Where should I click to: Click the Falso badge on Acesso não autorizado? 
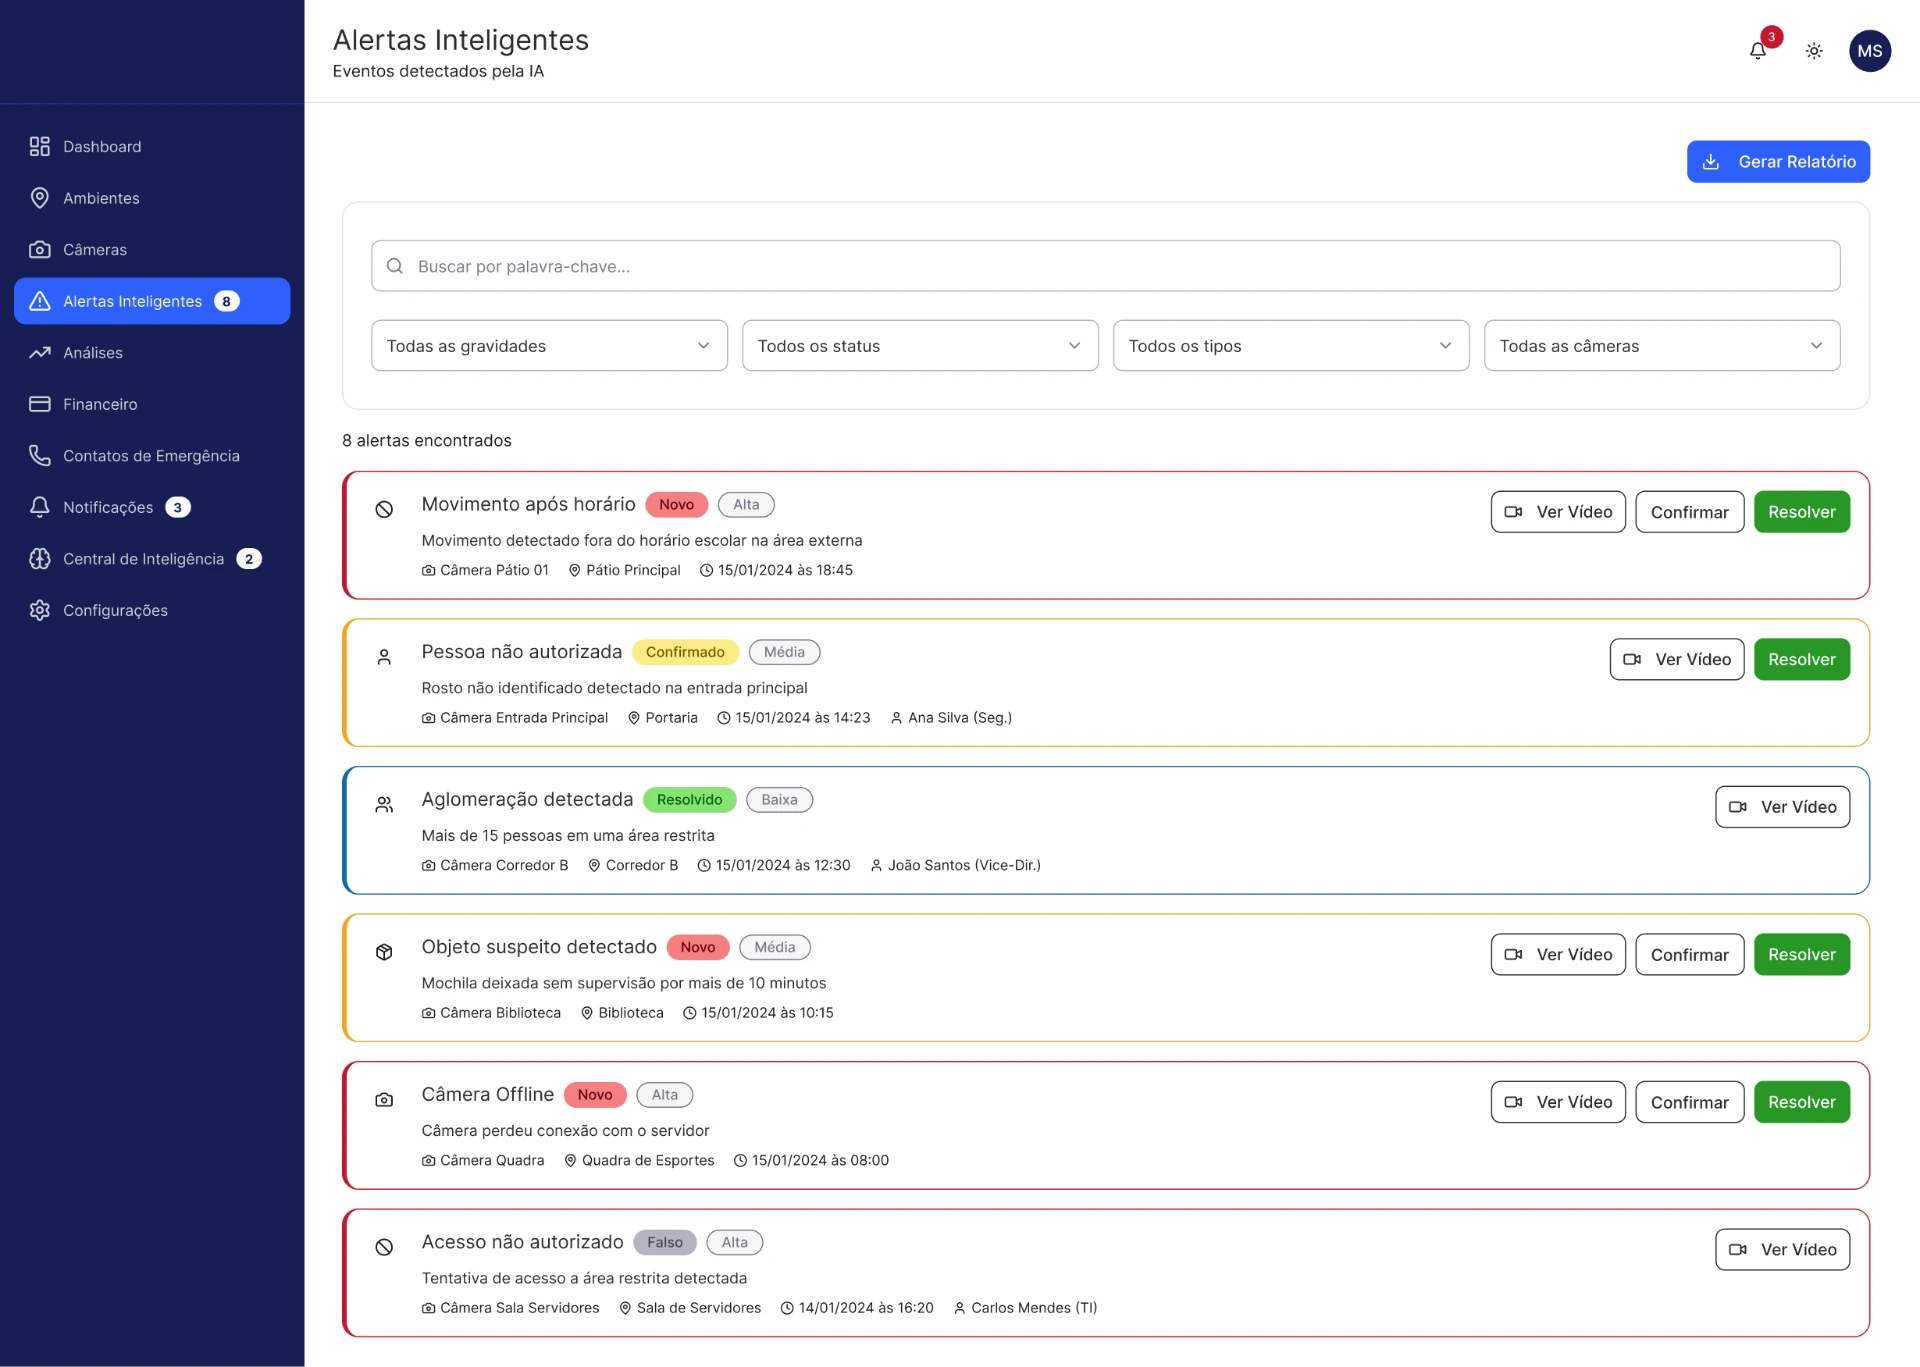tap(665, 1243)
